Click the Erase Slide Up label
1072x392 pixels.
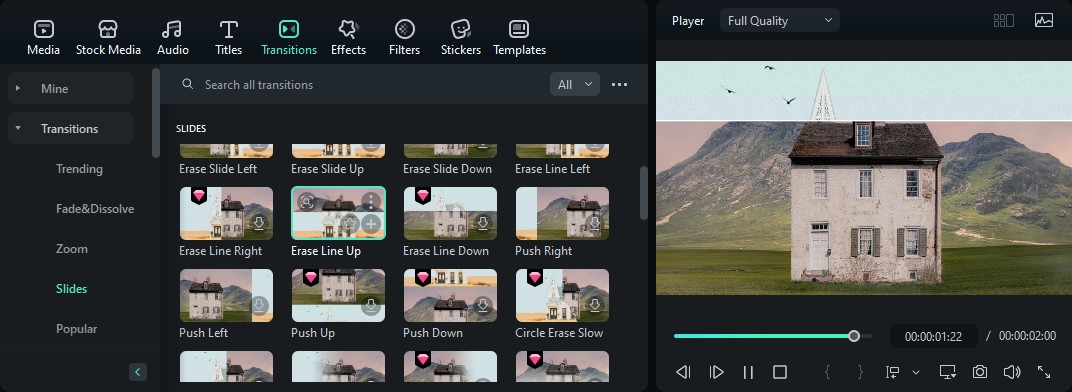coord(327,169)
